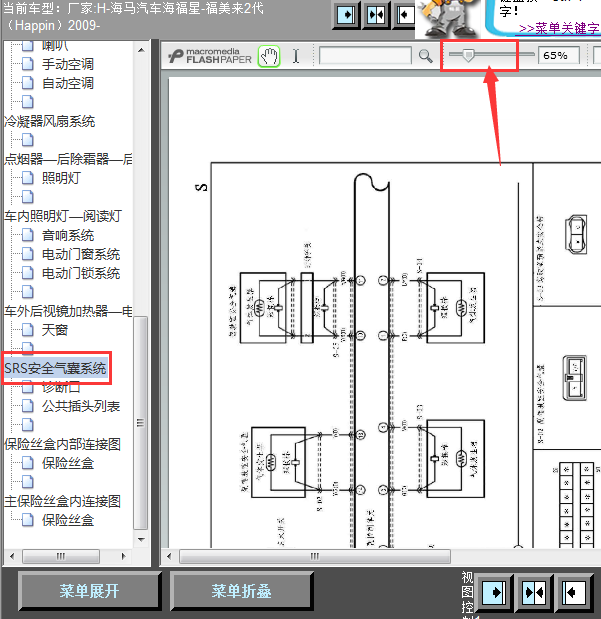The width and height of the screenshot is (601, 619).
Task: Click tree panel scroll up arrow
Action: click(141, 50)
